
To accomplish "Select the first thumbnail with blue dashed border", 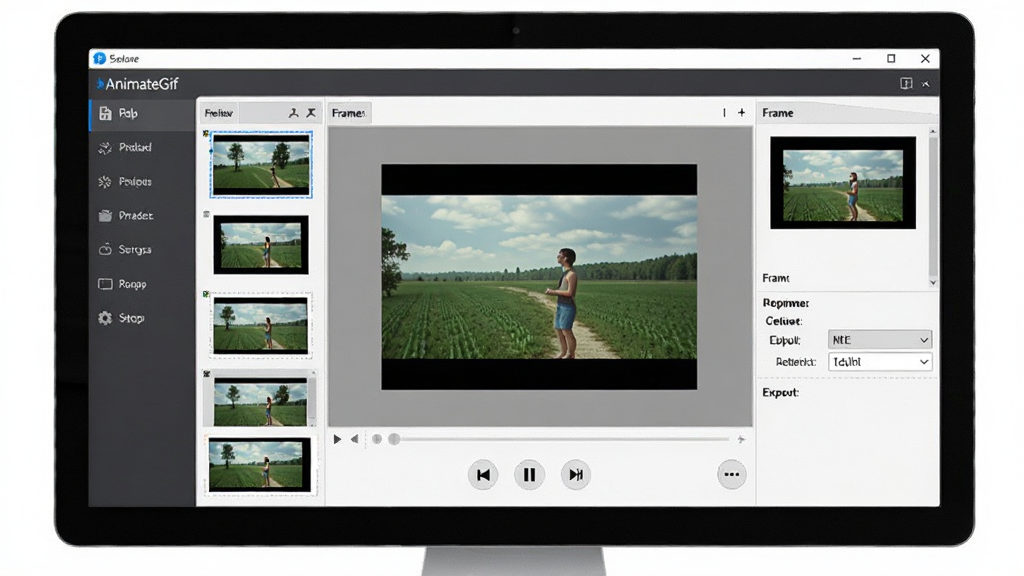I will tap(261, 165).
